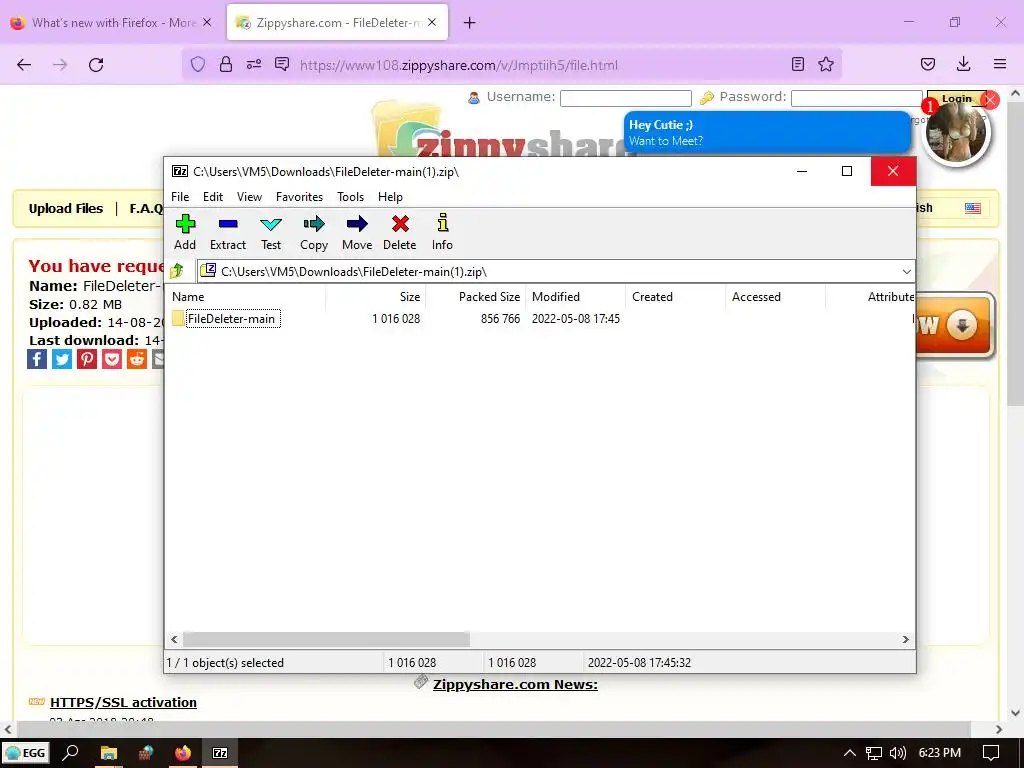Click the right arrow of 7-Zip scrollbar

[906, 639]
